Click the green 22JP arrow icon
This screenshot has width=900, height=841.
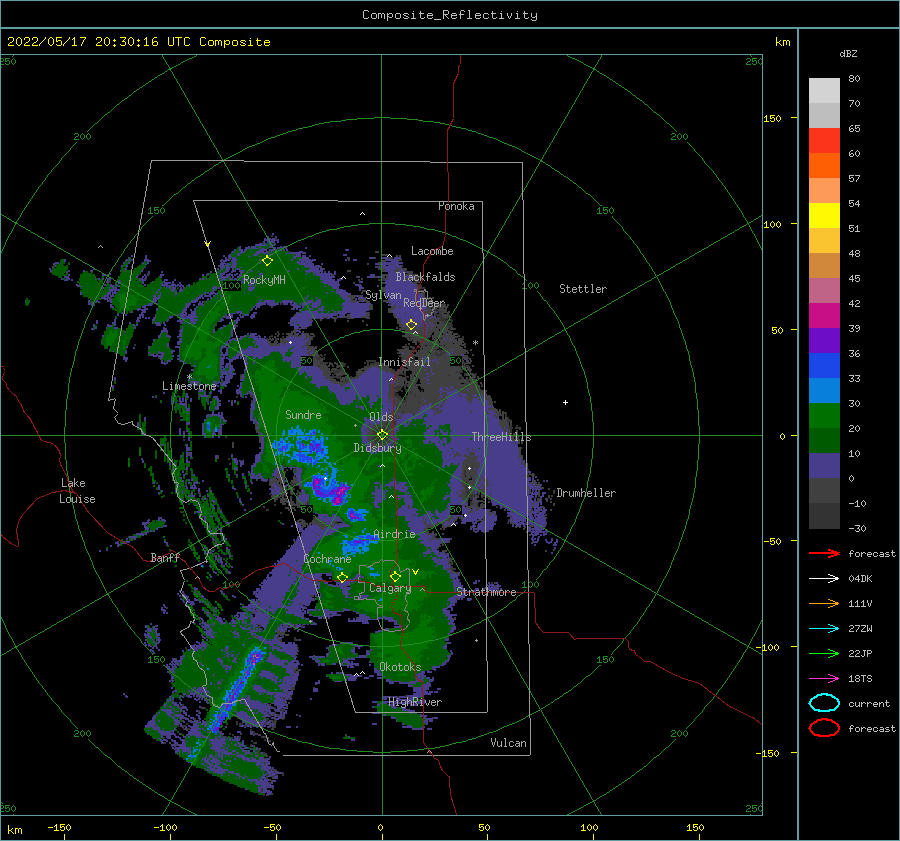[824, 653]
